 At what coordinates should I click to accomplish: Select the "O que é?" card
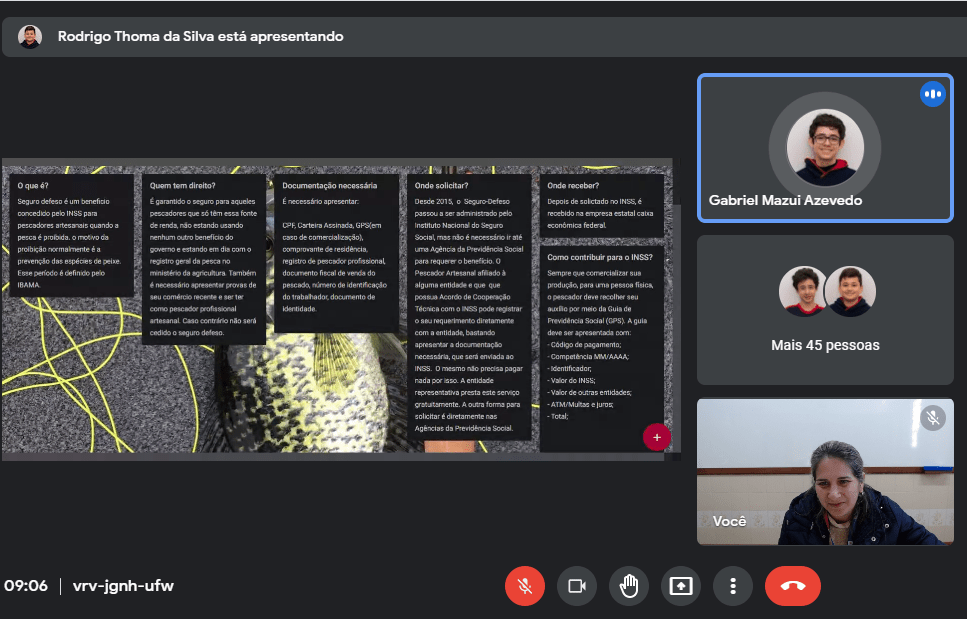71,234
